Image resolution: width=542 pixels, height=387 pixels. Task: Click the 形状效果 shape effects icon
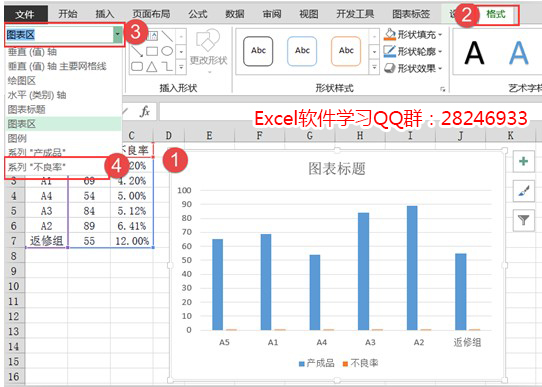pyautogui.click(x=390, y=68)
